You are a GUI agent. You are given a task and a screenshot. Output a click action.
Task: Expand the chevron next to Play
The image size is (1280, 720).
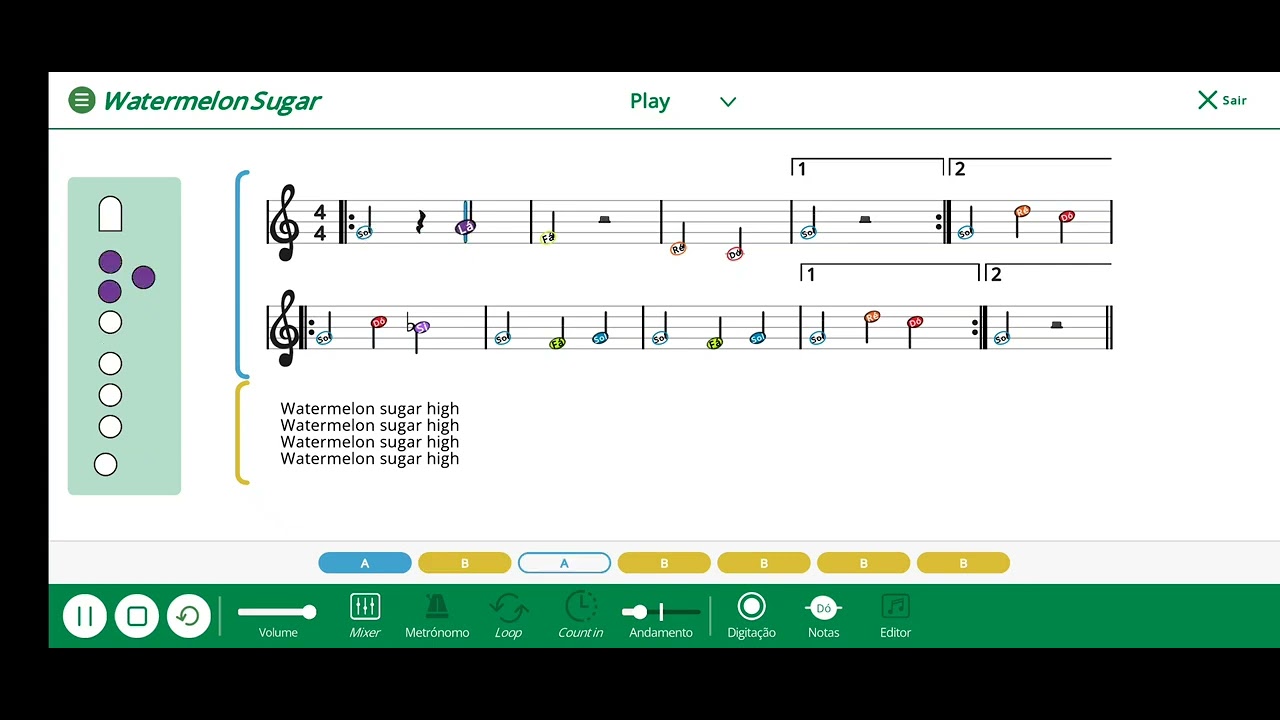(x=728, y=101)
